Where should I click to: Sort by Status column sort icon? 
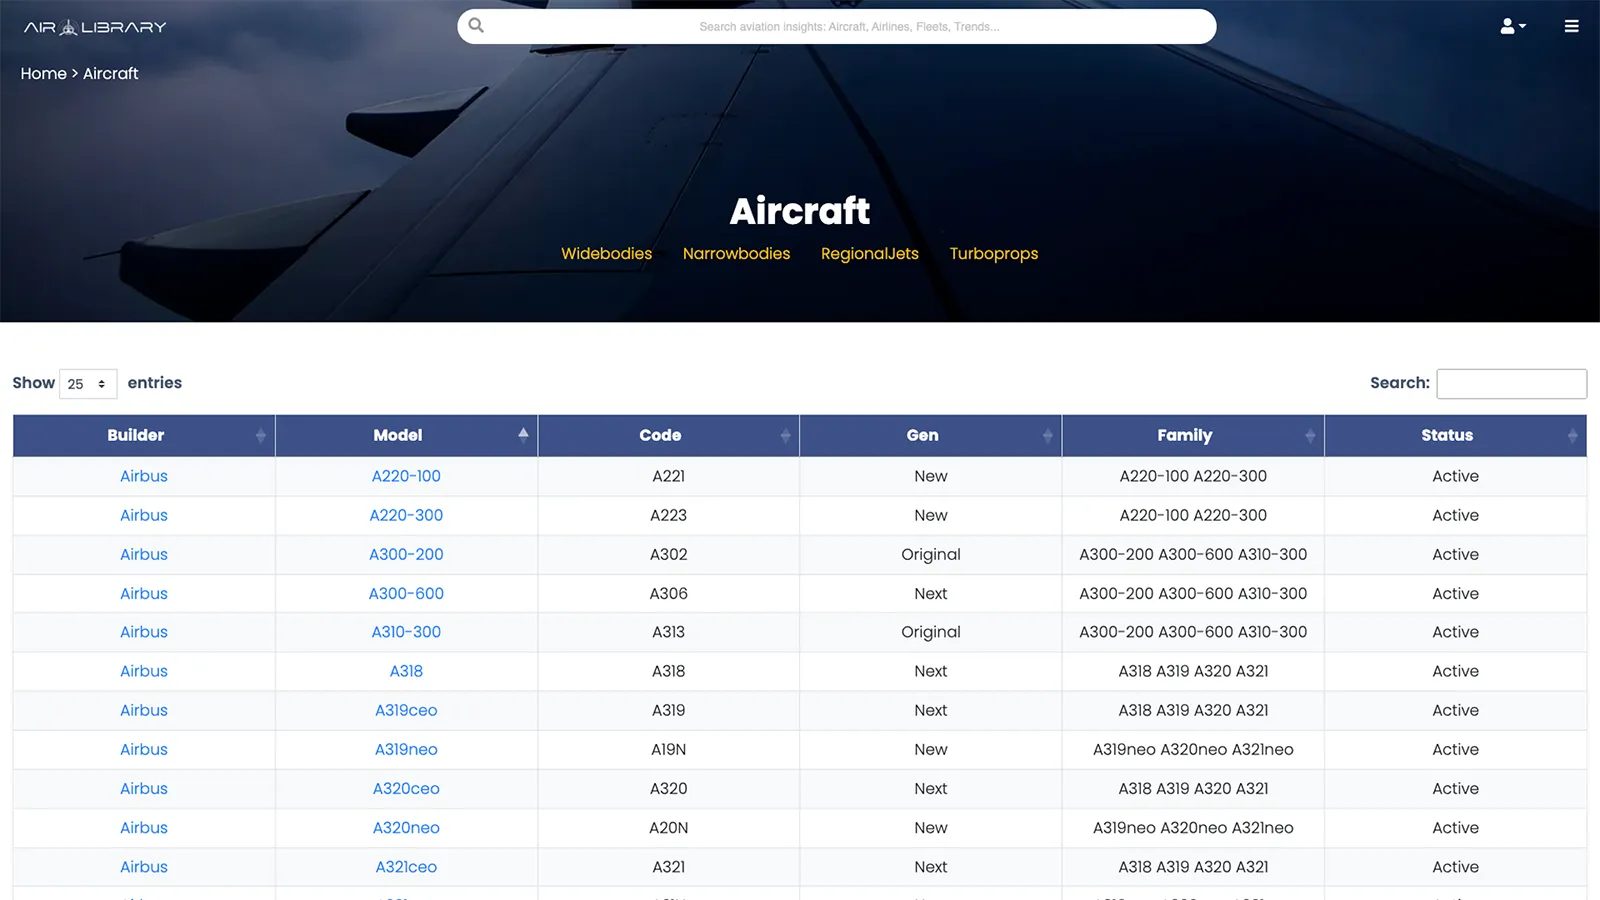tap(1571, 436)
